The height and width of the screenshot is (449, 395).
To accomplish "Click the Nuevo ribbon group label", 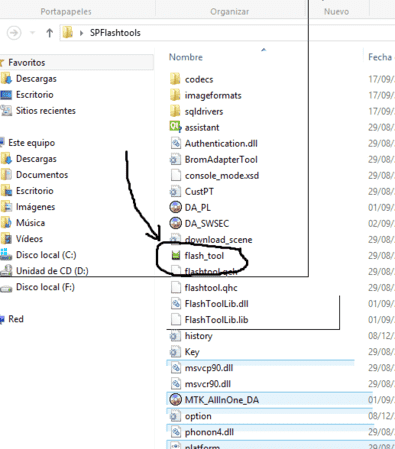I will tap(336, 12).
